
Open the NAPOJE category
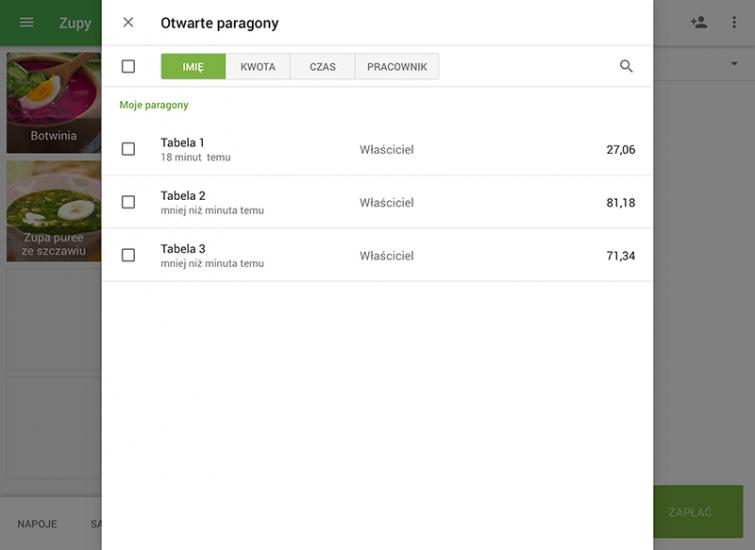pyautogui.click(x=37, y=523)
